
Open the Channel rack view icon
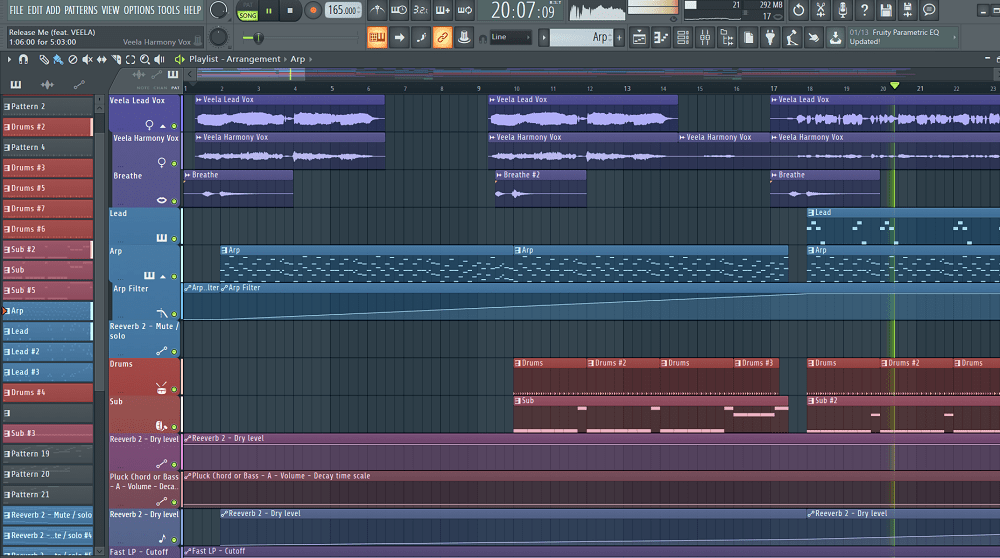point(683,38)
